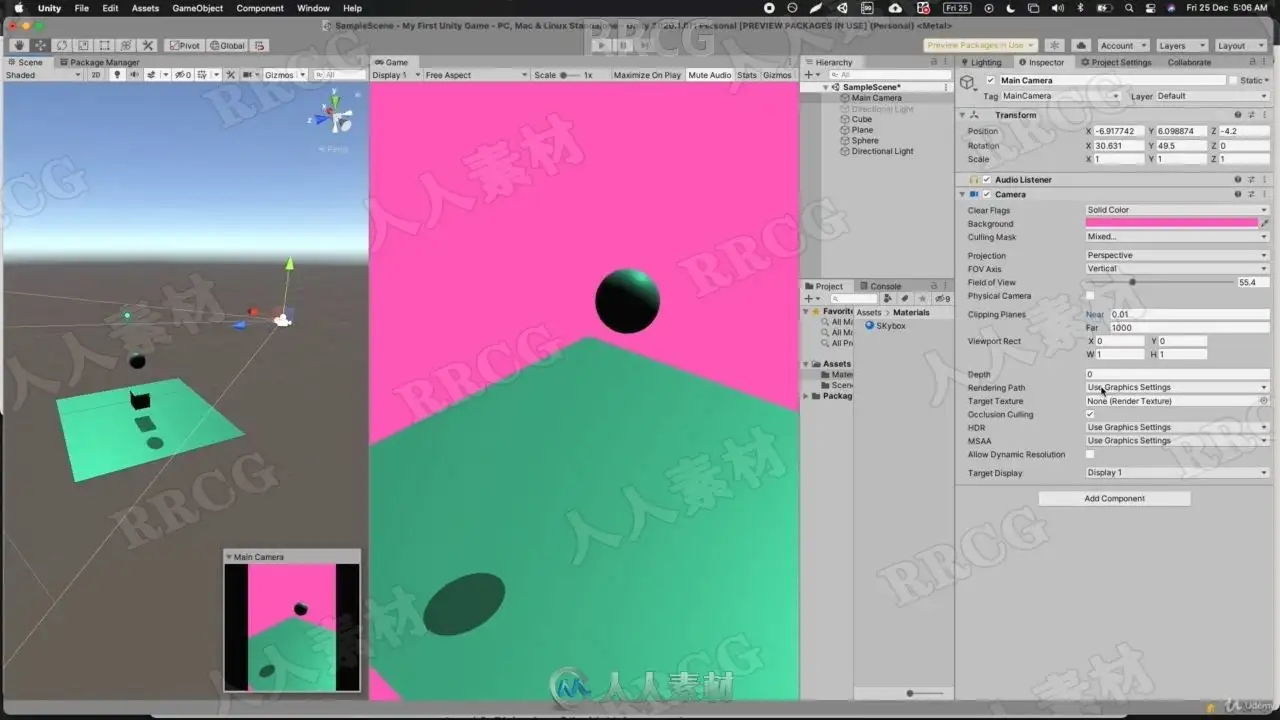Screen dimensions: 1280x720
Task: Open Clear Flags dropdown
Action: [x=1178, y=210]
